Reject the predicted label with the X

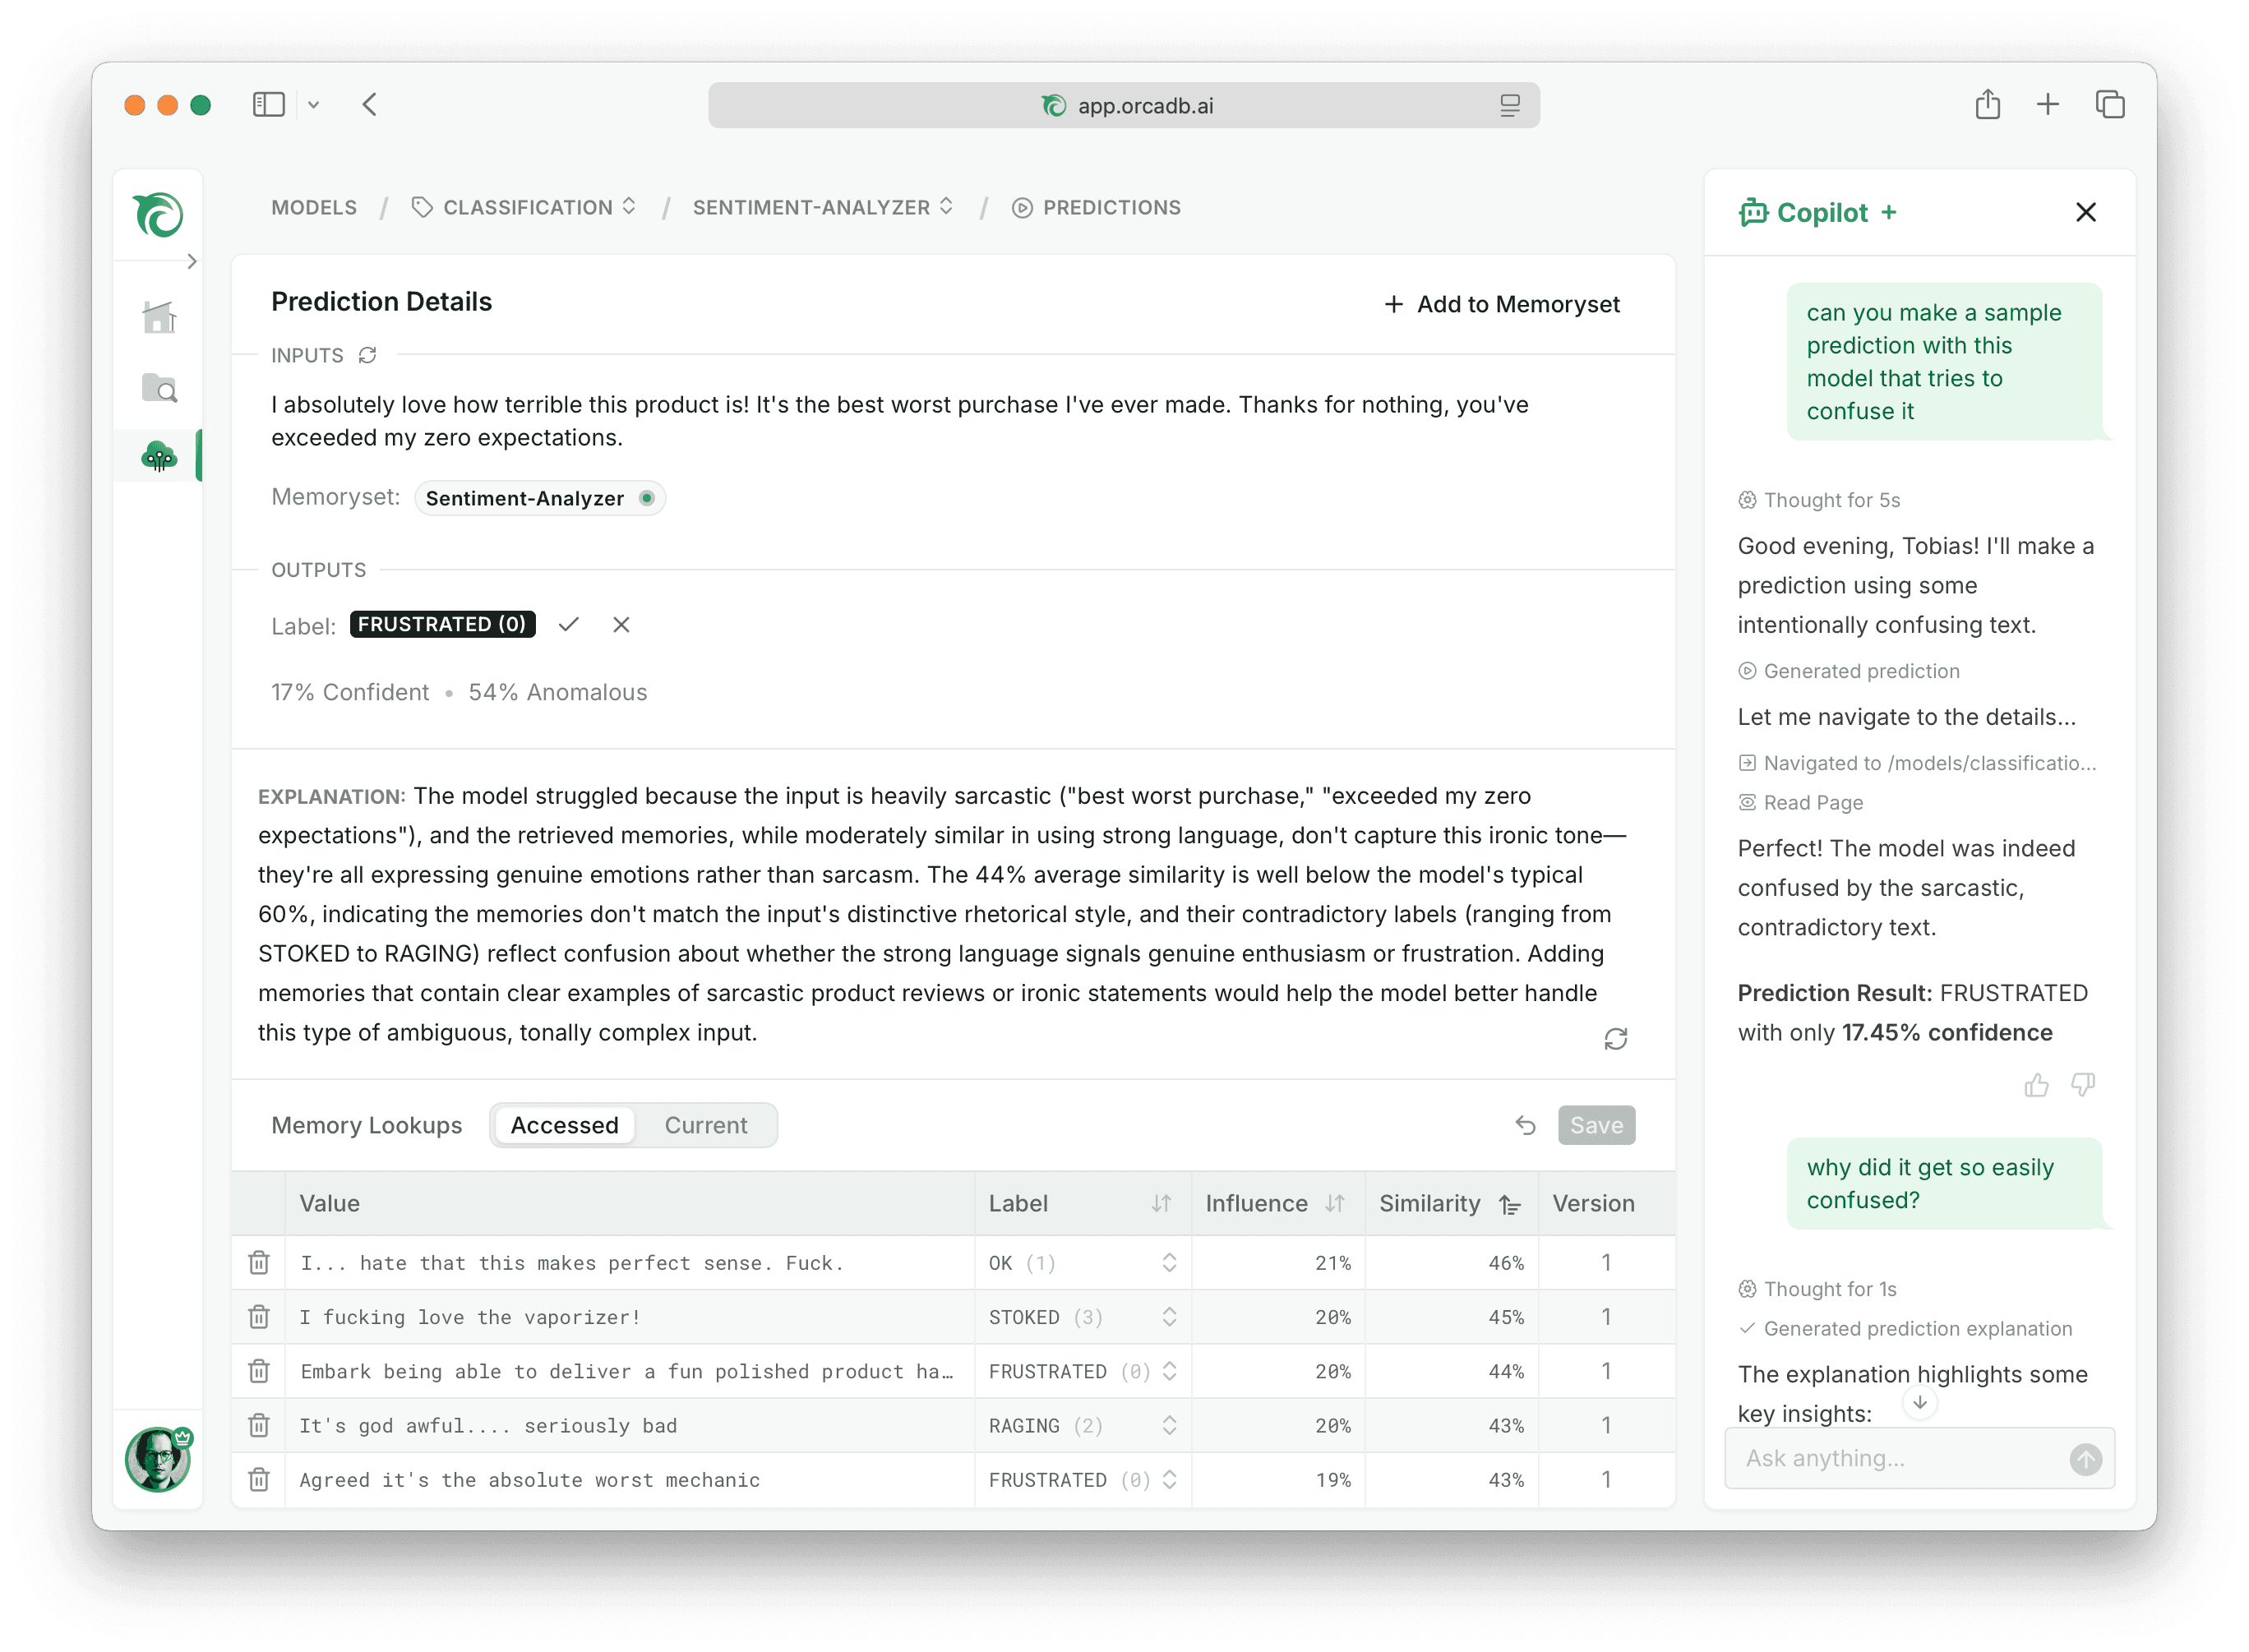coord(621,624)
